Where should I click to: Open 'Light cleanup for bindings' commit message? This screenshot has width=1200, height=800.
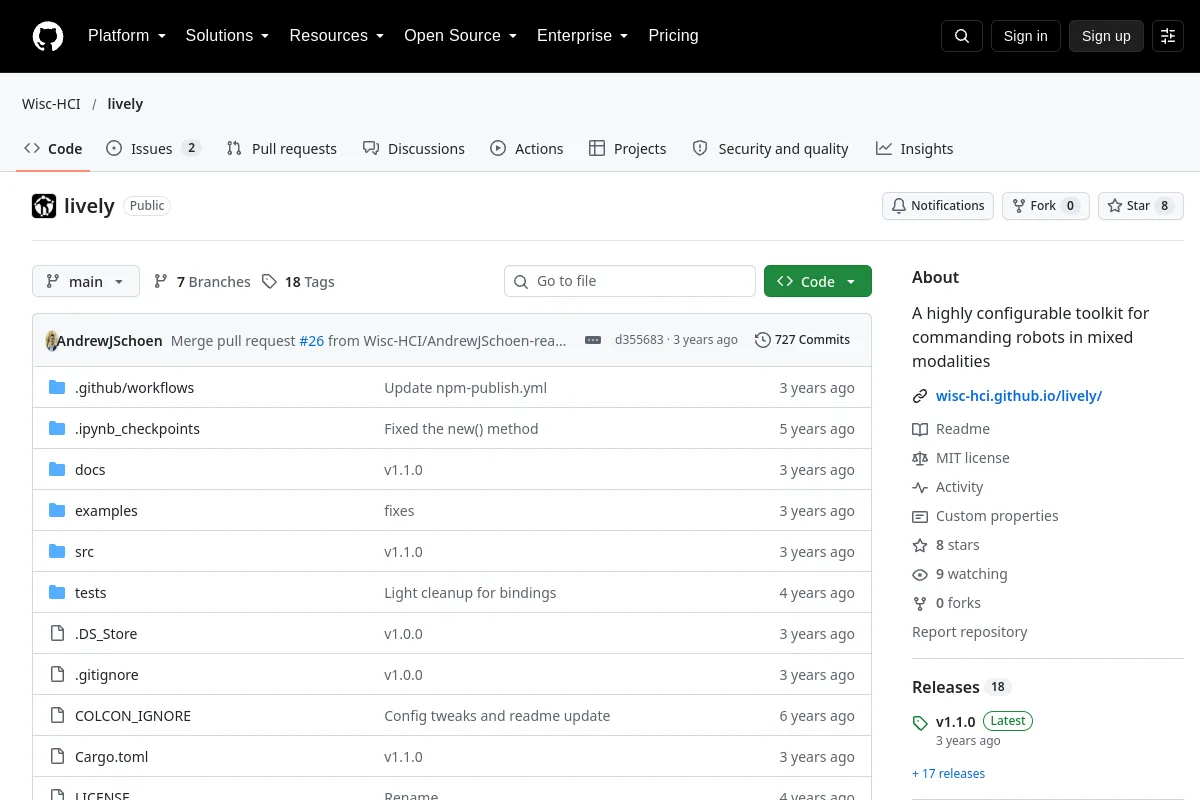pos(470,593)
